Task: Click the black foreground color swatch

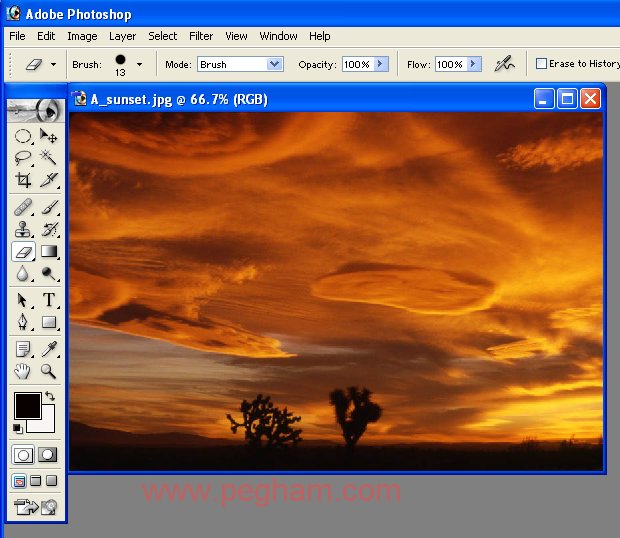Action: pos(26,405)
